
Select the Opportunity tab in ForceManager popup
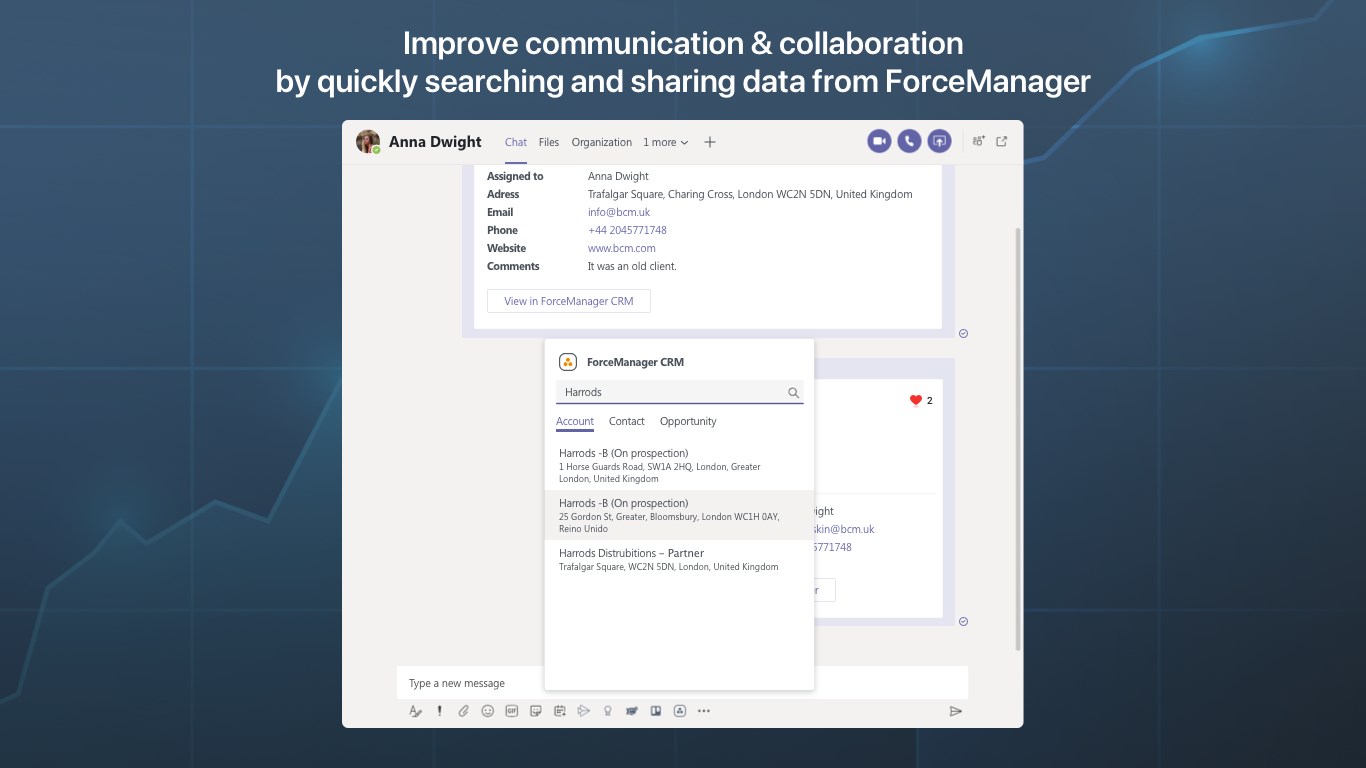(688, 421)
